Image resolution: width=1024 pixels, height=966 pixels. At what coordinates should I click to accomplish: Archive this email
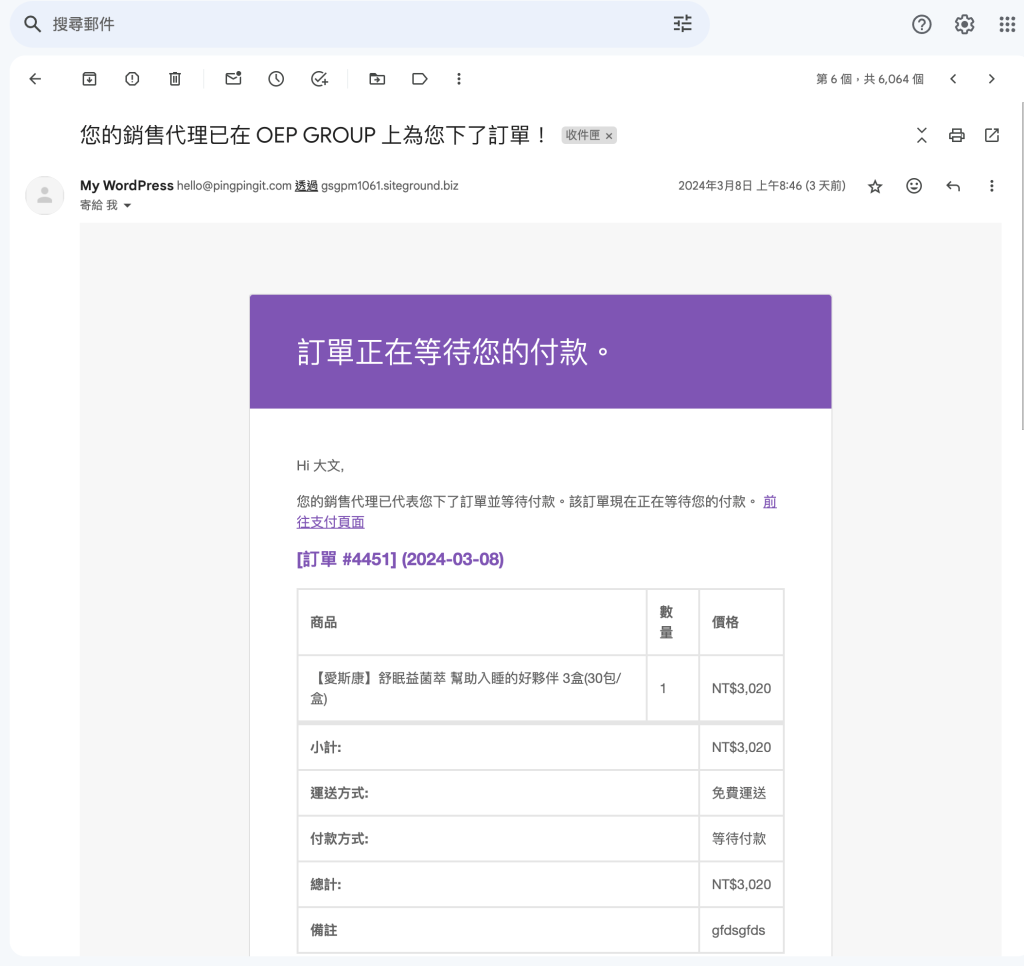[x=89, y=79]
